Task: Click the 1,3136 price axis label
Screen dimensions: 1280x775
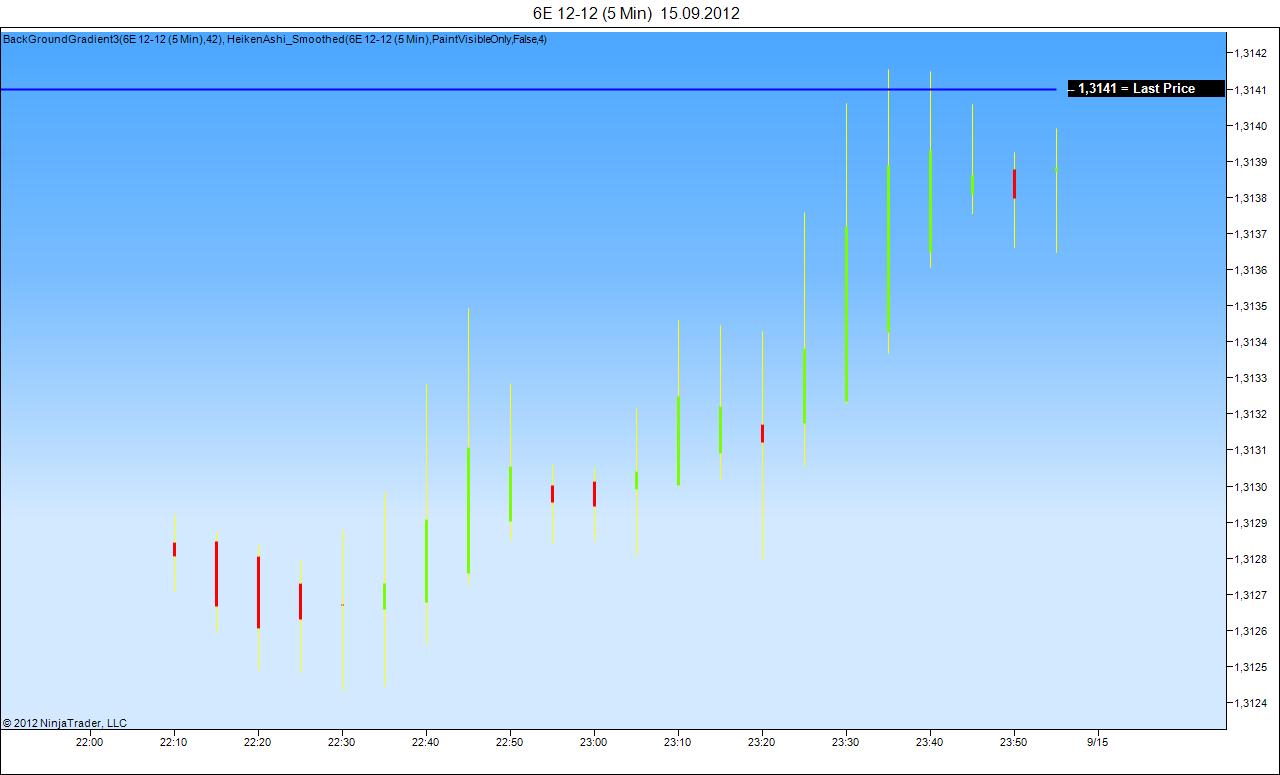Action: [x=1249, y=270]
